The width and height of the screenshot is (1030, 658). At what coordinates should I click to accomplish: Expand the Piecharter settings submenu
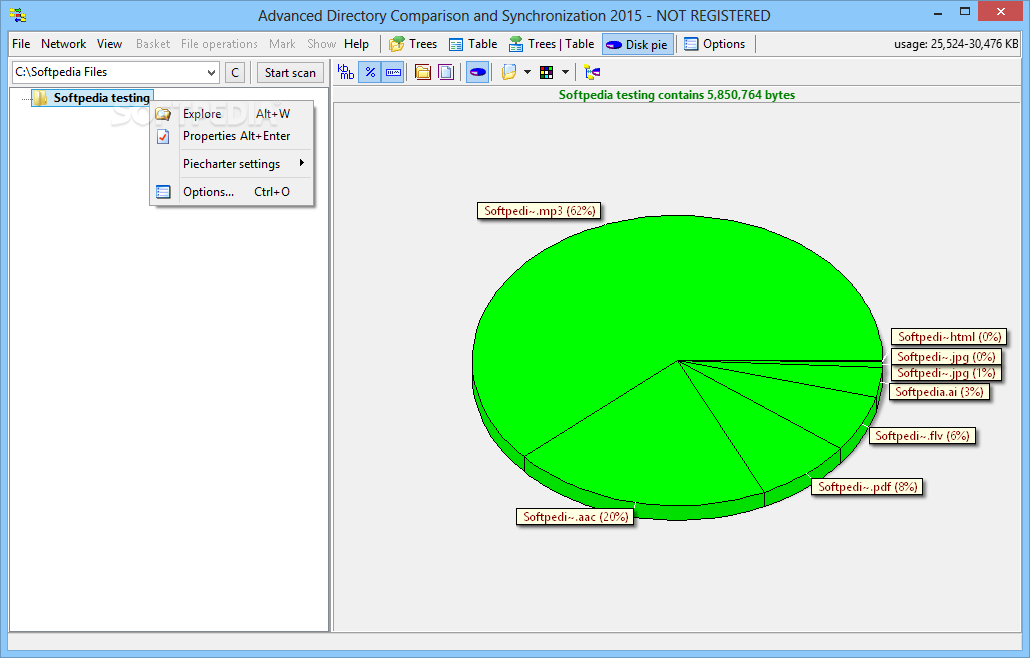pos(232,164)
